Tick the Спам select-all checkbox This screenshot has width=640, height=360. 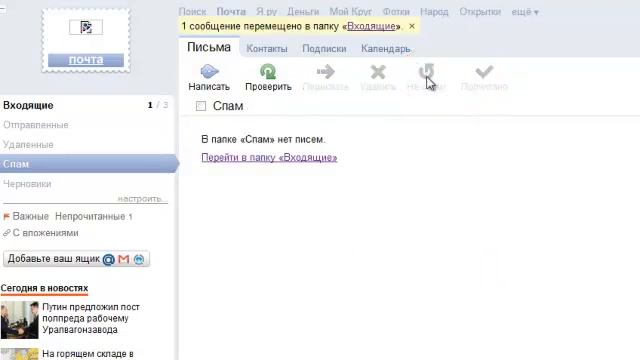pyautogui.click(x=201, y=106)
